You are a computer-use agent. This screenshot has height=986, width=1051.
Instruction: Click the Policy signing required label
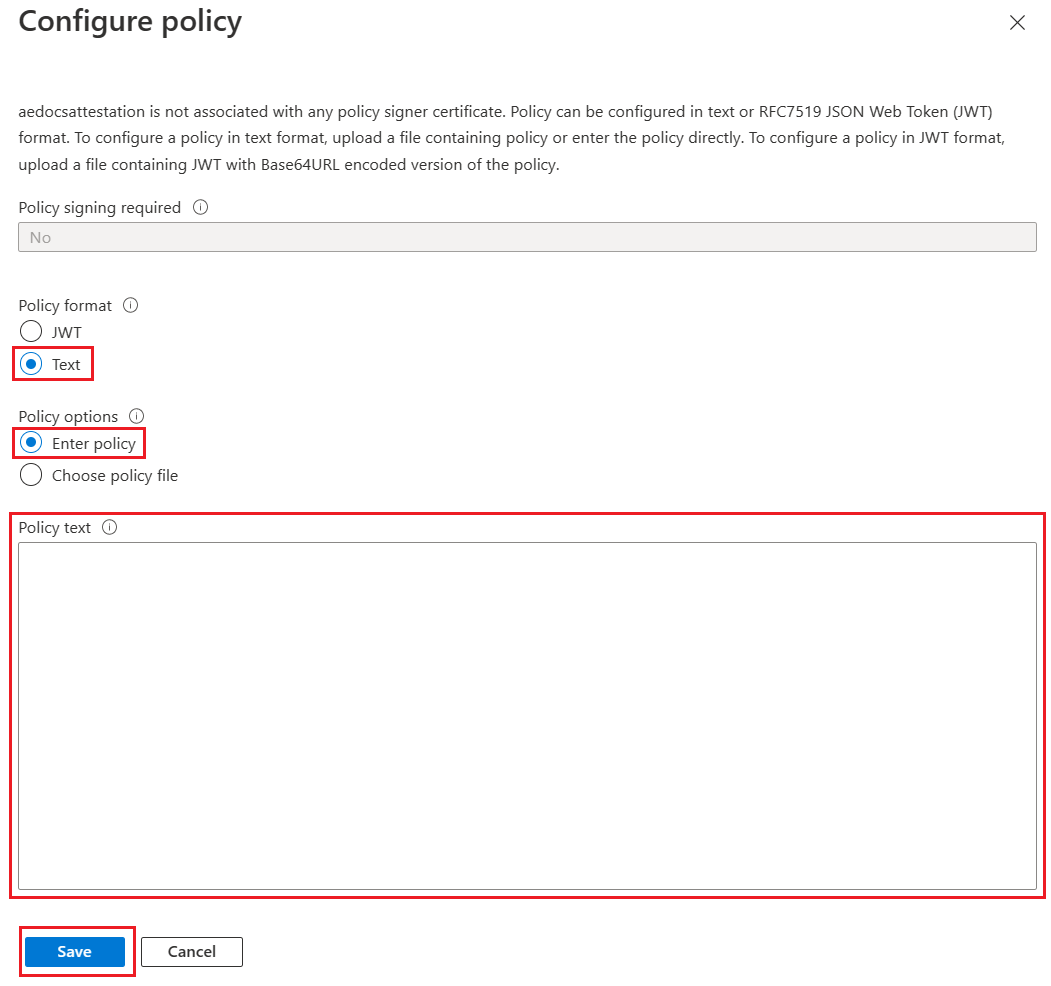coord(100,208)
